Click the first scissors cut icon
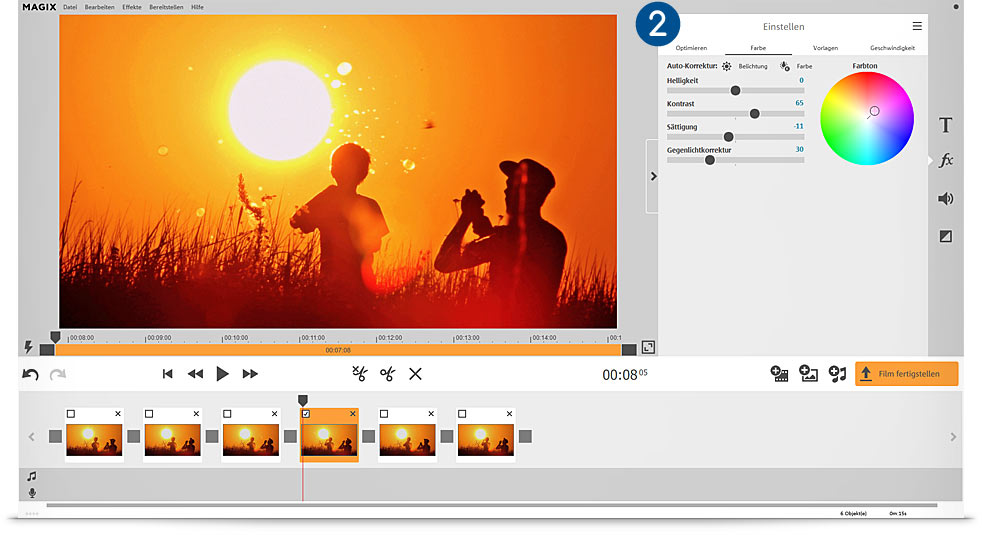Viewport: 982px width, 535px height. coord(359,373)
